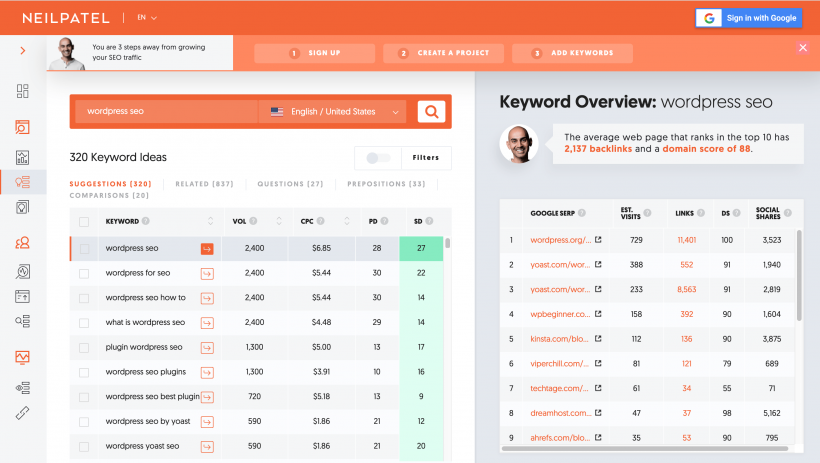Check the 'plugin wordpress seo' checkbox
The width and height of the screenshot is (820, 463).
[84, 347]
